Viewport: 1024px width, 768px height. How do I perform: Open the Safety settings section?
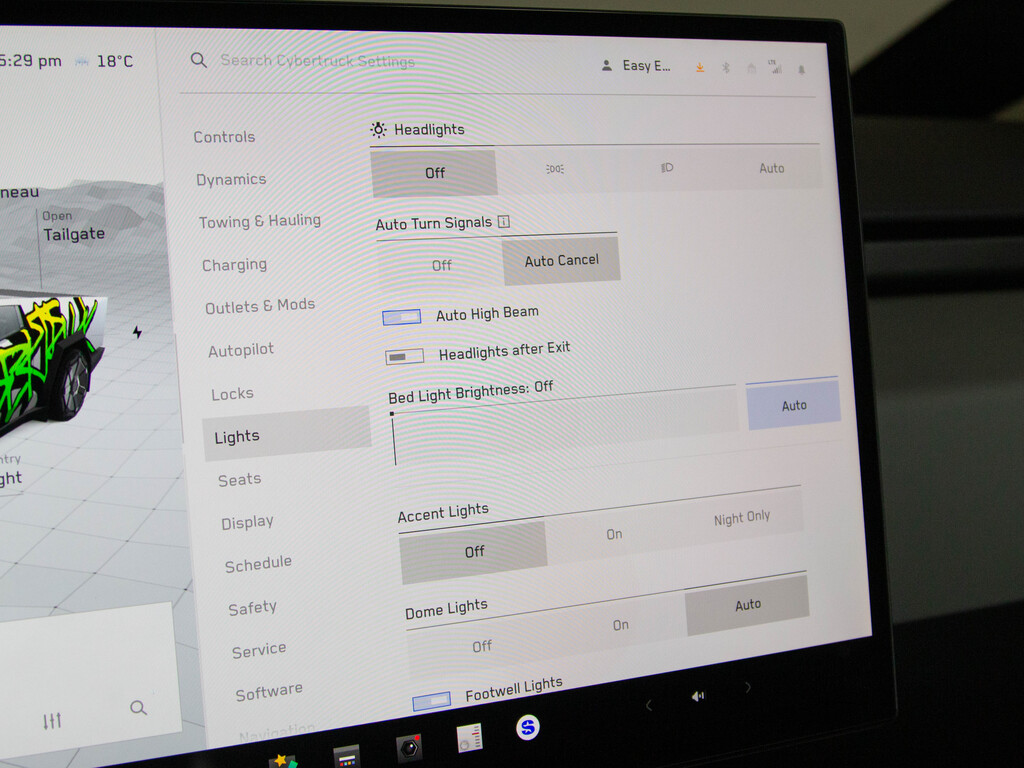tap(253, 608)
